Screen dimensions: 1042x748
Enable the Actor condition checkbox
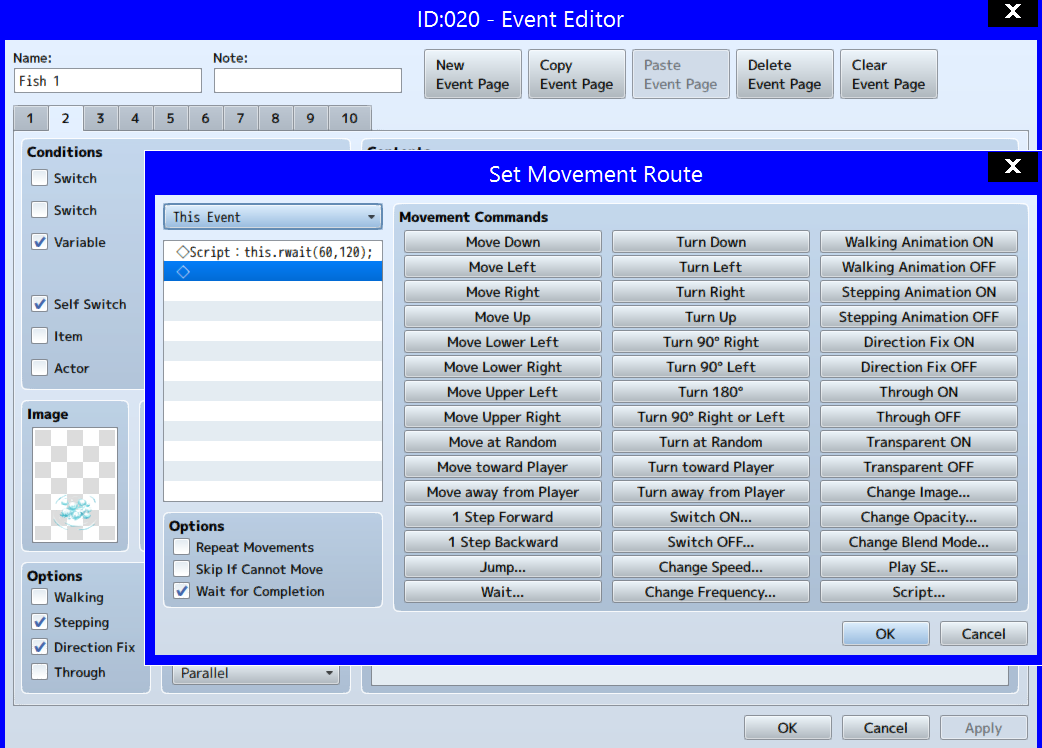(x=40, y=368)
